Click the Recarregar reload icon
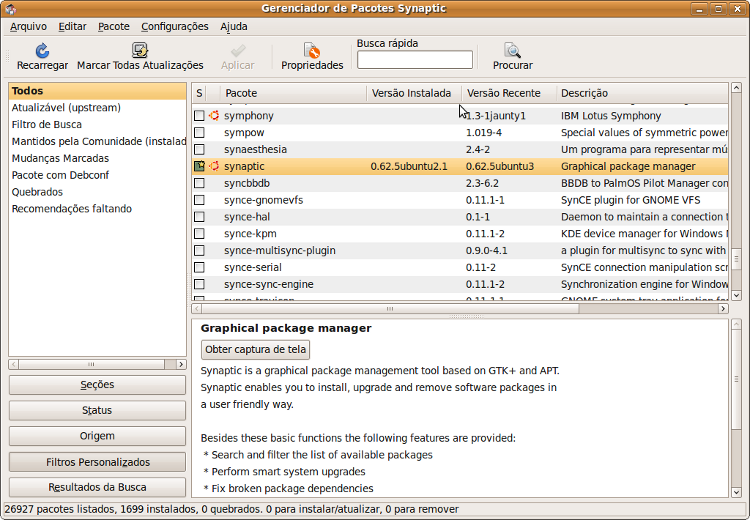This screenshot has height=520, width=750. pos(42,50)
